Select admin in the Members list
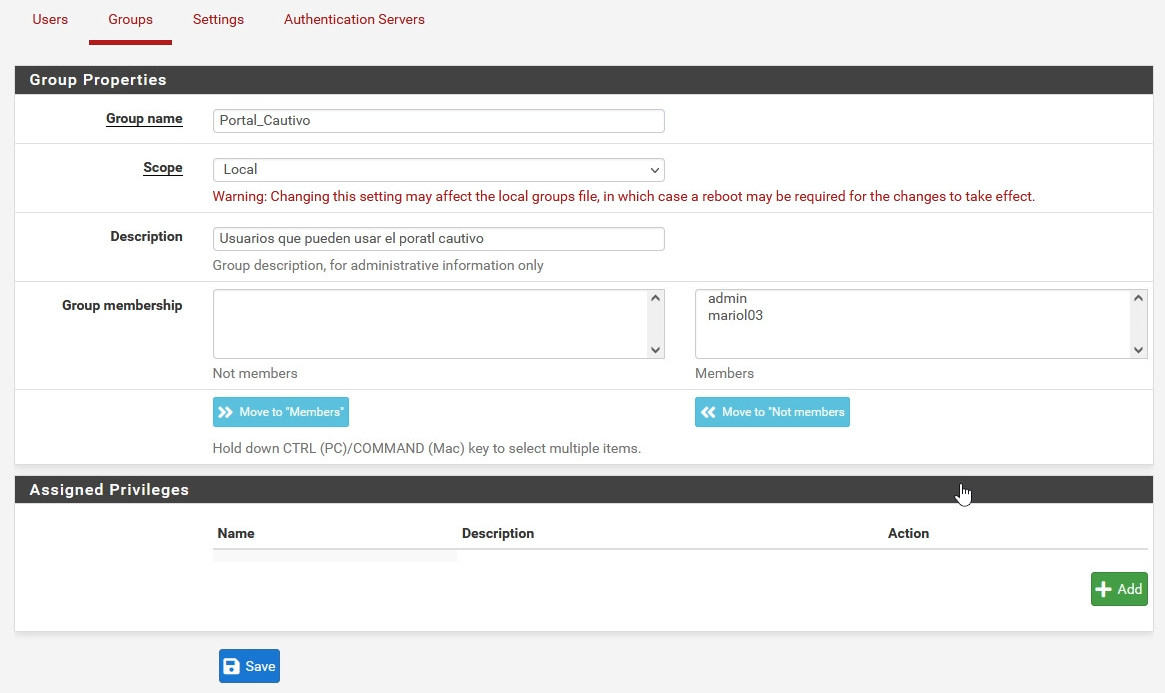The height and width of the screenshot is (693, 1165). (727, 298)
